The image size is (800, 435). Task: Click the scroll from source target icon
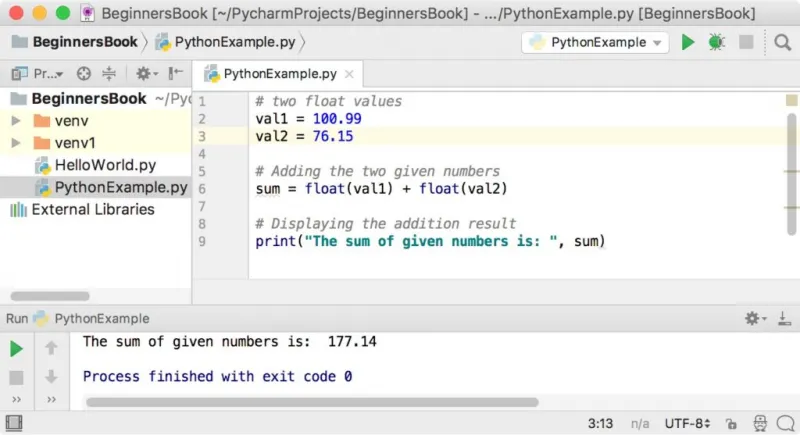click(84, 74)
